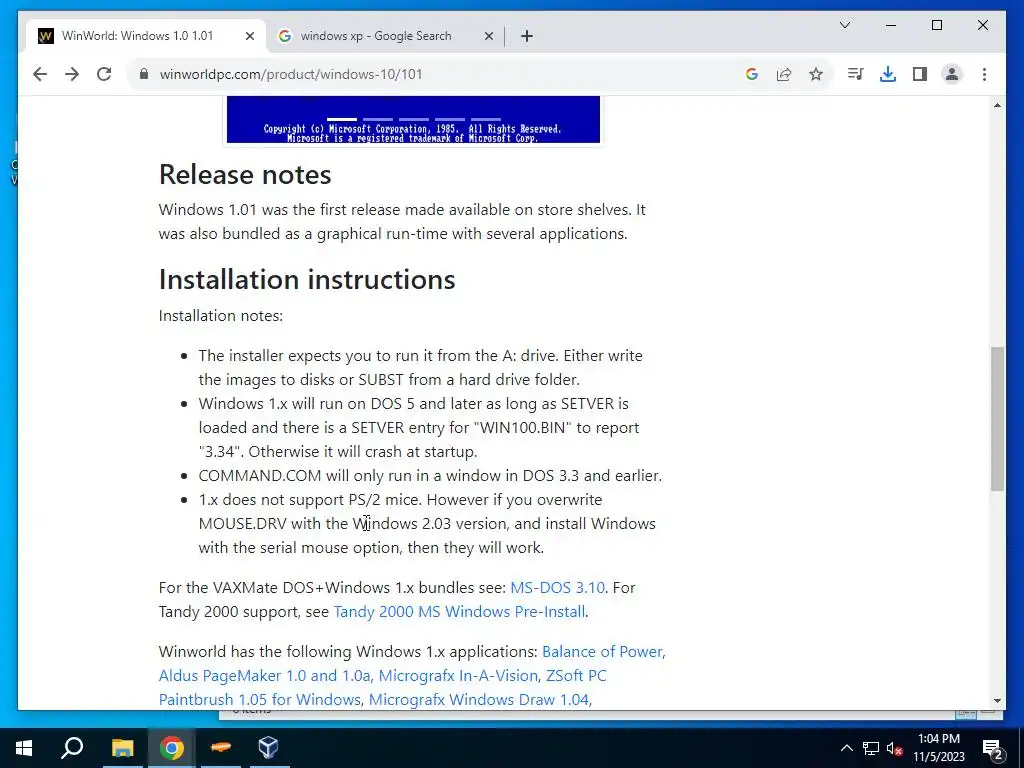Go back using the browser back arrow
Screen dimensions: 1024x768
(40, 74)
